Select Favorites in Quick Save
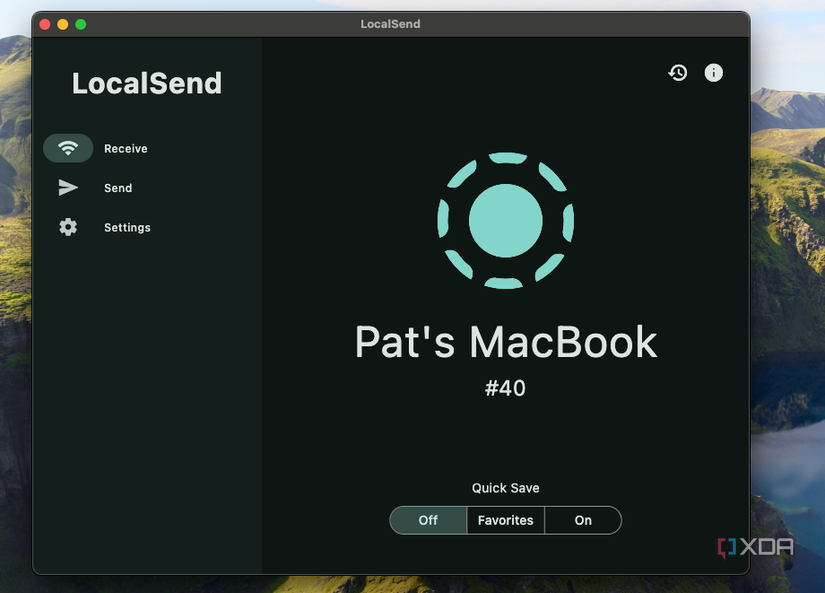This screenshot has height=593, width=825. click(505, 520)
